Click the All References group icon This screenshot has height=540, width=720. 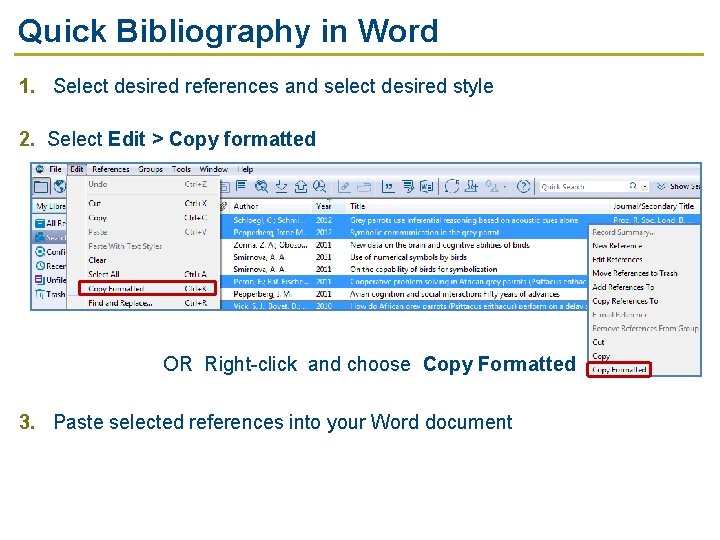[x=40, y=223]
